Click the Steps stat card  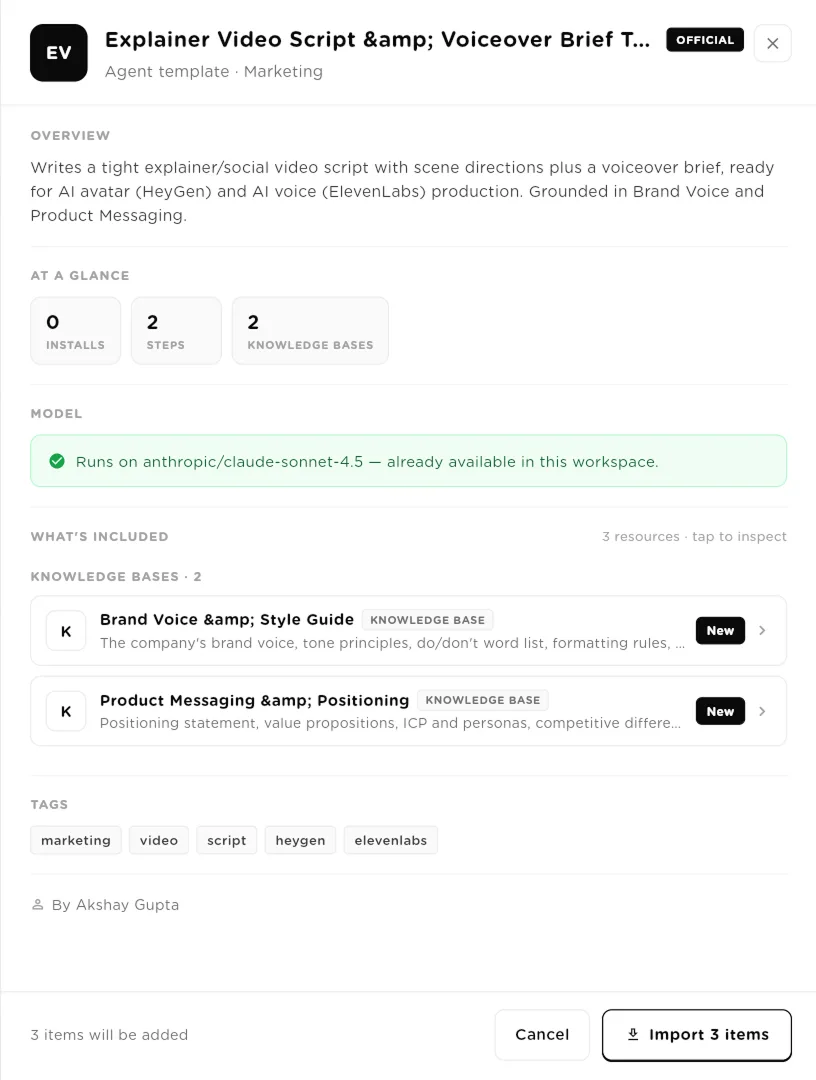176,331
